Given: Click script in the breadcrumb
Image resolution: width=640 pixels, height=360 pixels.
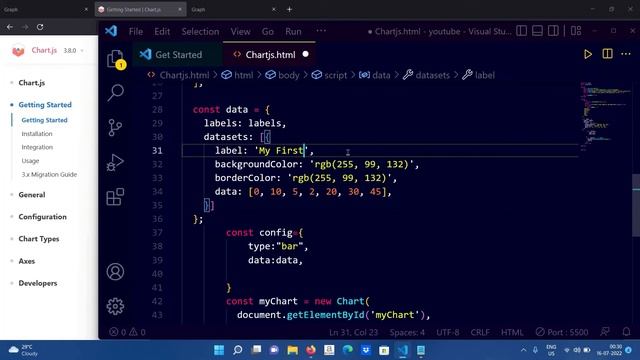Looking at the screenshot, I should coord(336,75).
